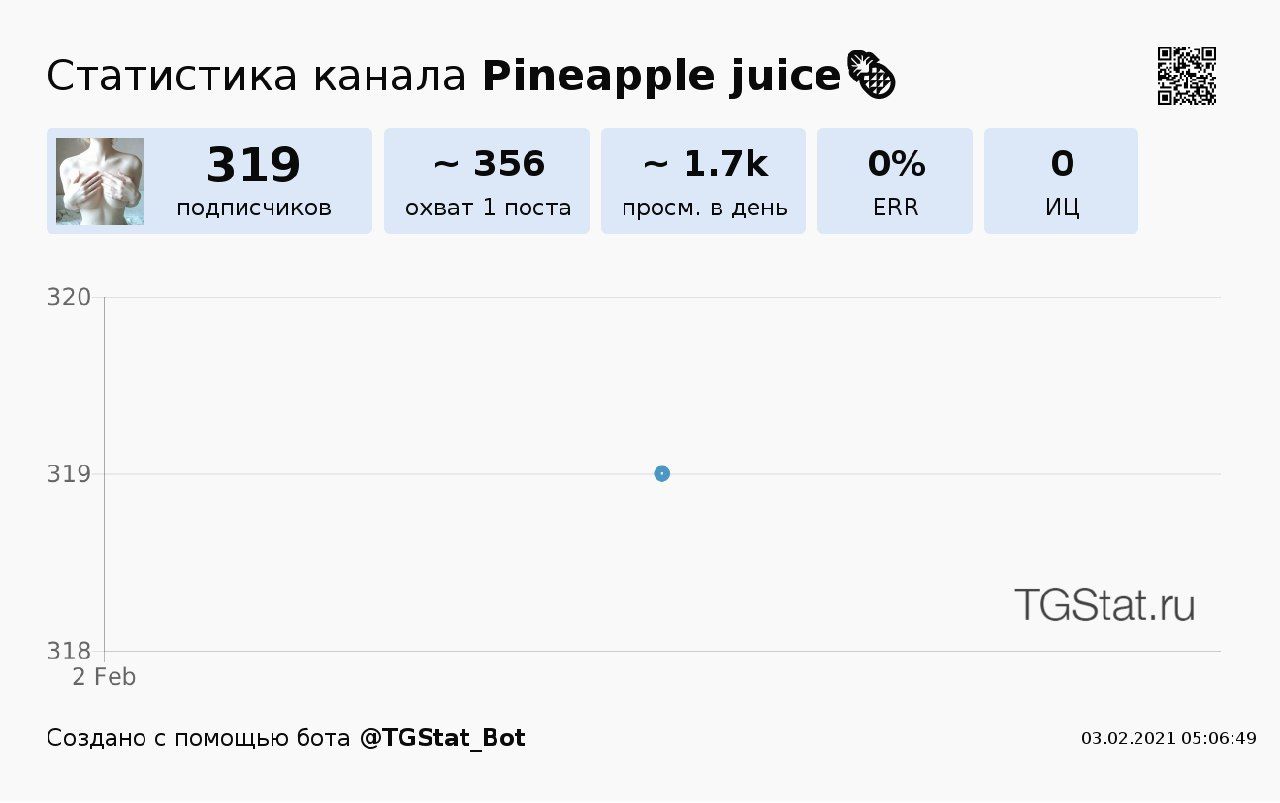The image size is (1280, 803).
Task: Click the 318 y-axis label
Action: click(69, 651)
